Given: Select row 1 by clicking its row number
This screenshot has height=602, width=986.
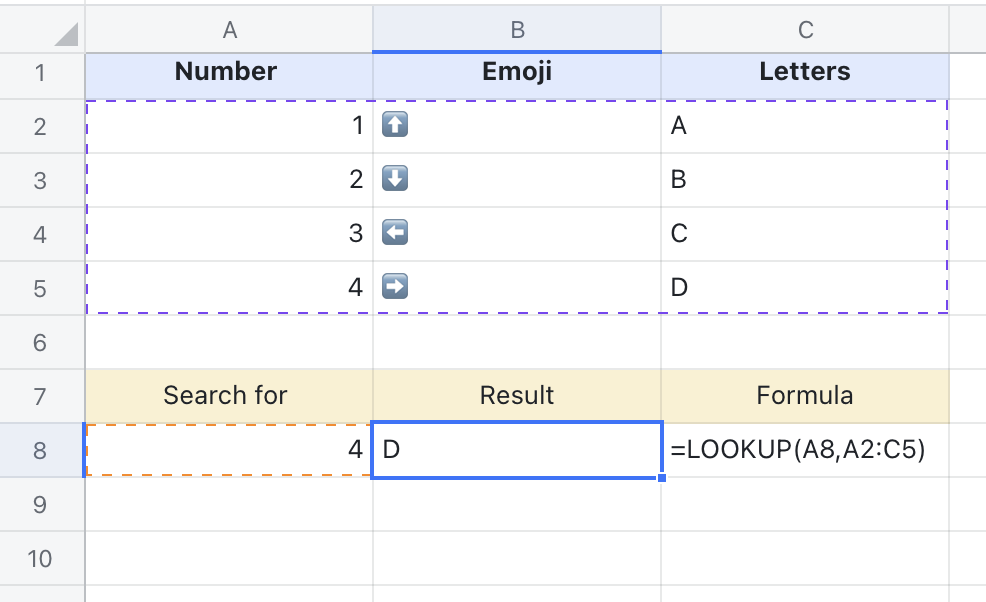Looking at the screenshot, I should (40, 72).
